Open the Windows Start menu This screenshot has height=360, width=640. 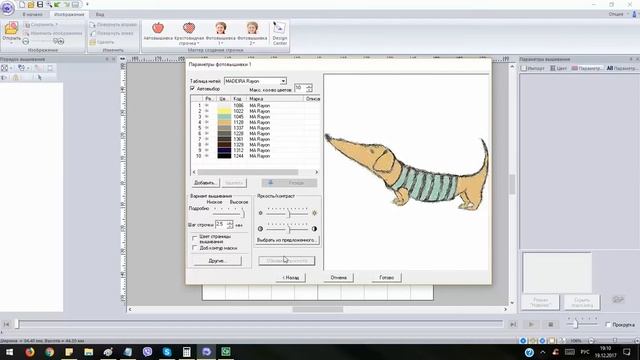coord(9,352)
